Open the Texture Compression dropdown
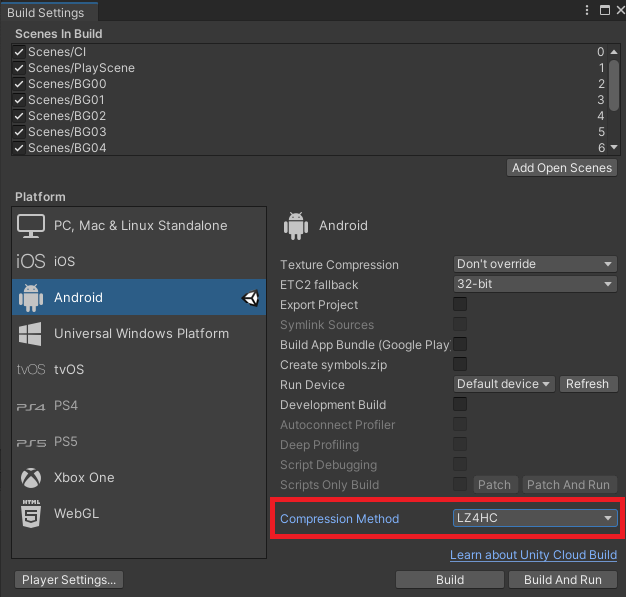Image resolution: width=628 pixels, height=597 pixels. [x=535, y=264]
